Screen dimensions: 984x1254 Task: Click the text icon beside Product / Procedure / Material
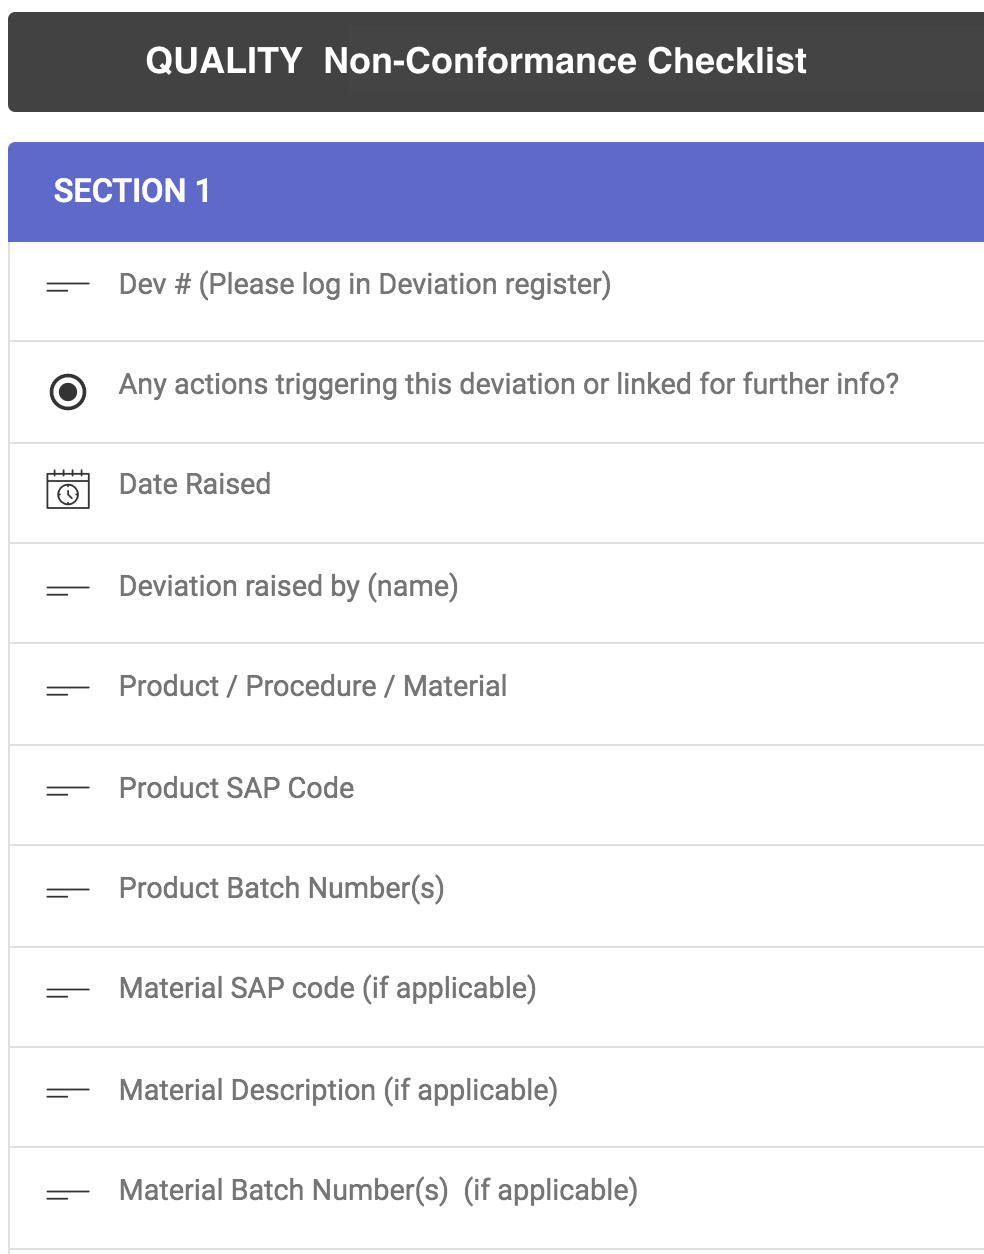68,690
